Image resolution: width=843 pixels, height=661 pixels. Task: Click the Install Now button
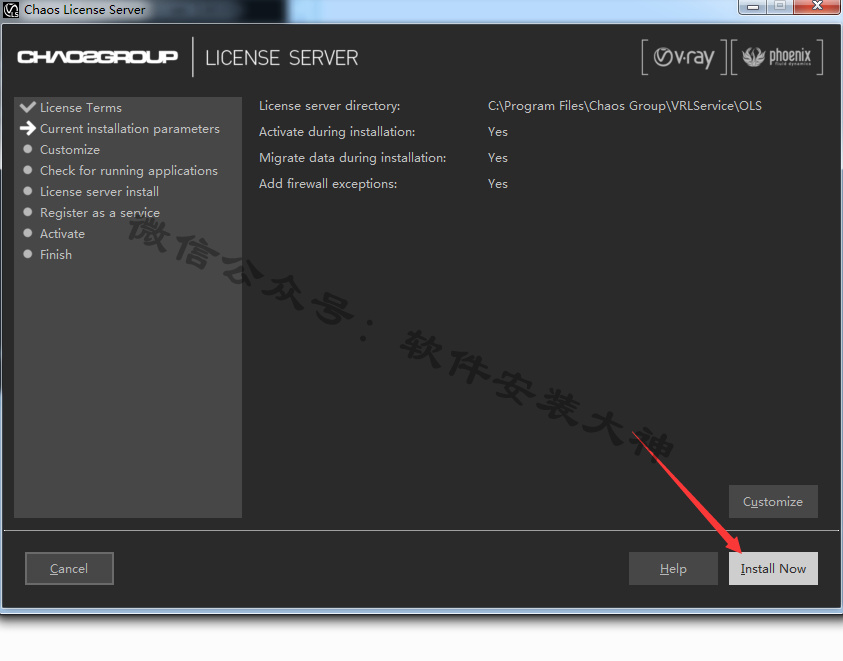coord(773,568)
